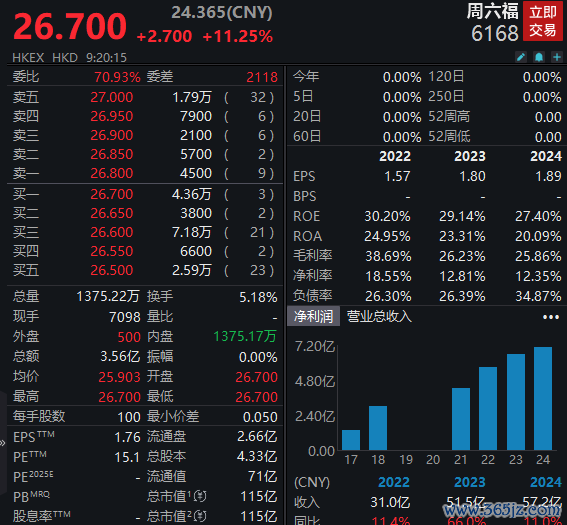Click the 24.365(CNY) converted price
The height and width of the screenshot is (525, 567).
[222, 13]
